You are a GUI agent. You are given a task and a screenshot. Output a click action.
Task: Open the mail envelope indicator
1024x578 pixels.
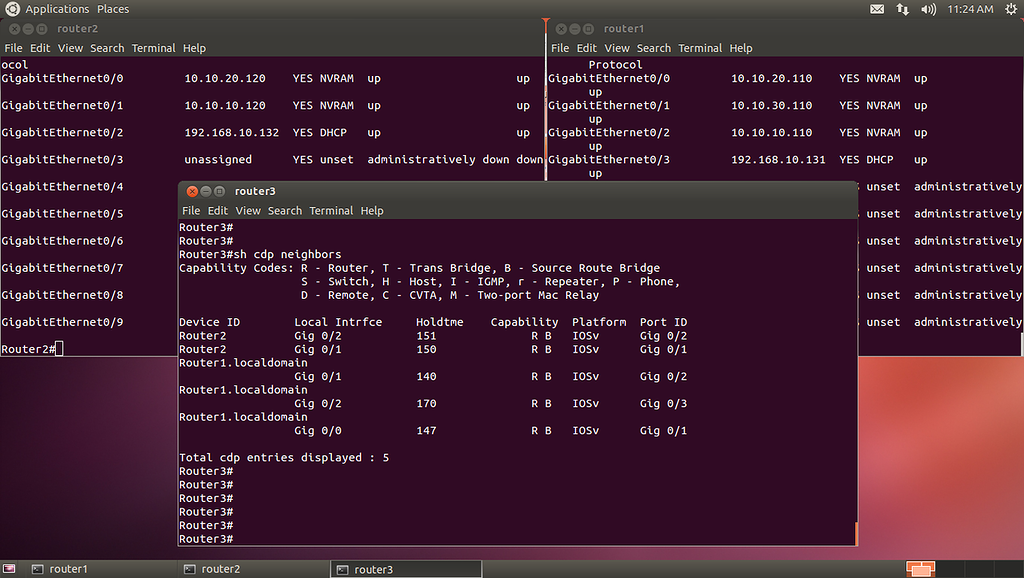[877, 9]
